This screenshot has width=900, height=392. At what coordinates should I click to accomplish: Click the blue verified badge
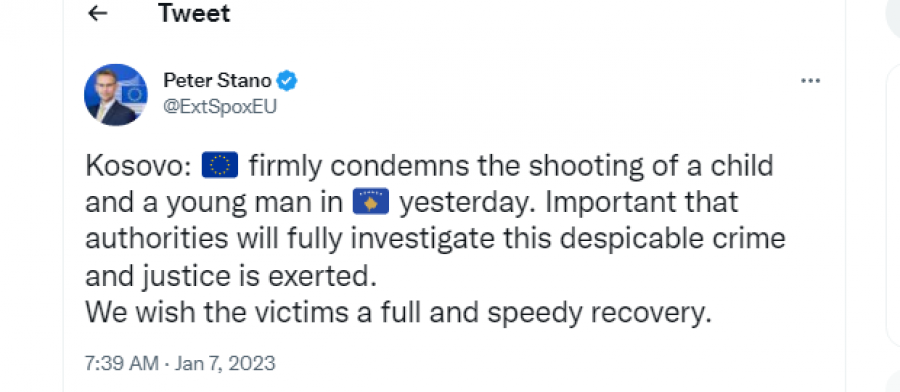[287, 81]
